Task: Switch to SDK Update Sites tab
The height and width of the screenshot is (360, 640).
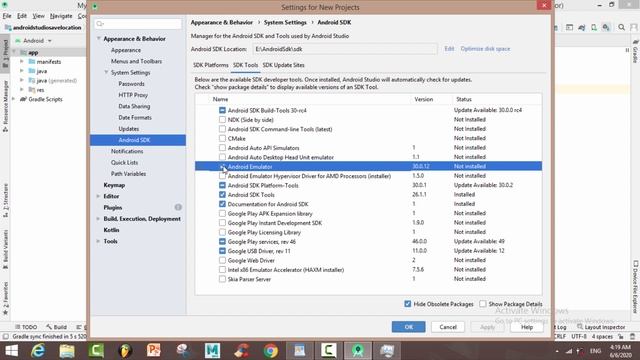Action: coord(283,65)
